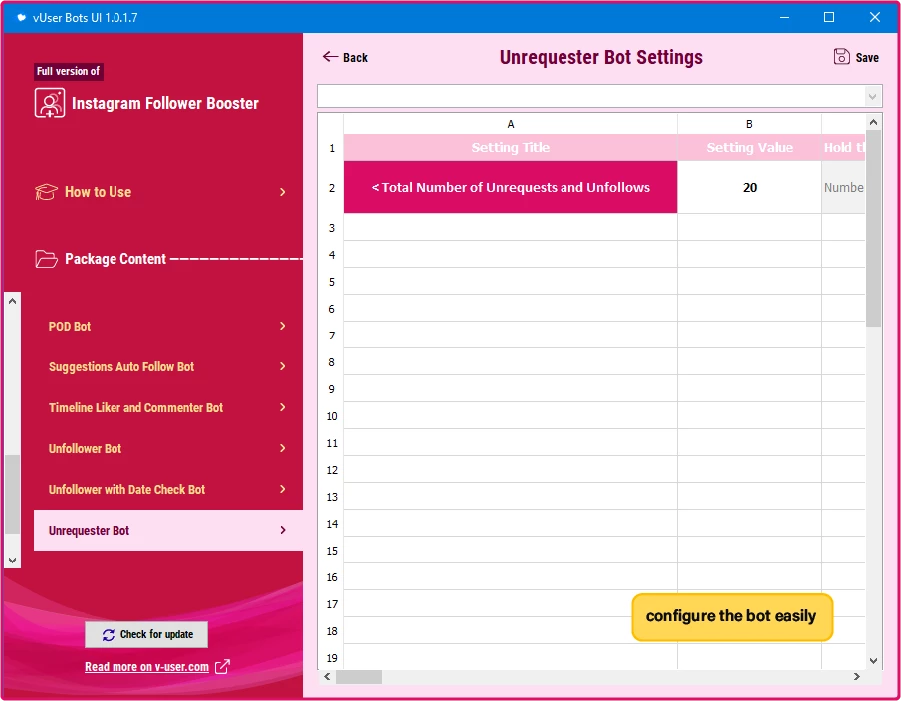
Task: Click the Back arrow icon
Action: (330, 56)
